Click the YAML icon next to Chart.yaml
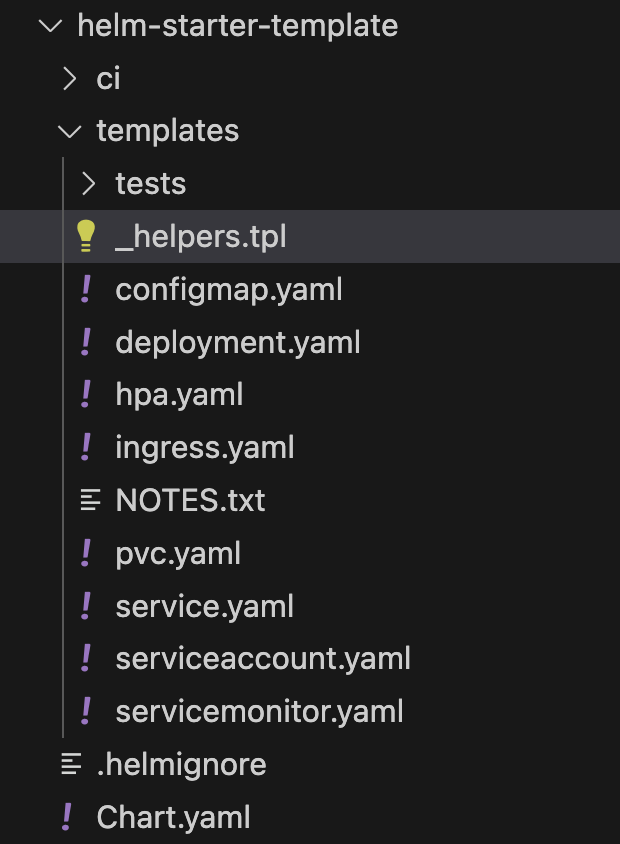 click(x=67, y=817)
